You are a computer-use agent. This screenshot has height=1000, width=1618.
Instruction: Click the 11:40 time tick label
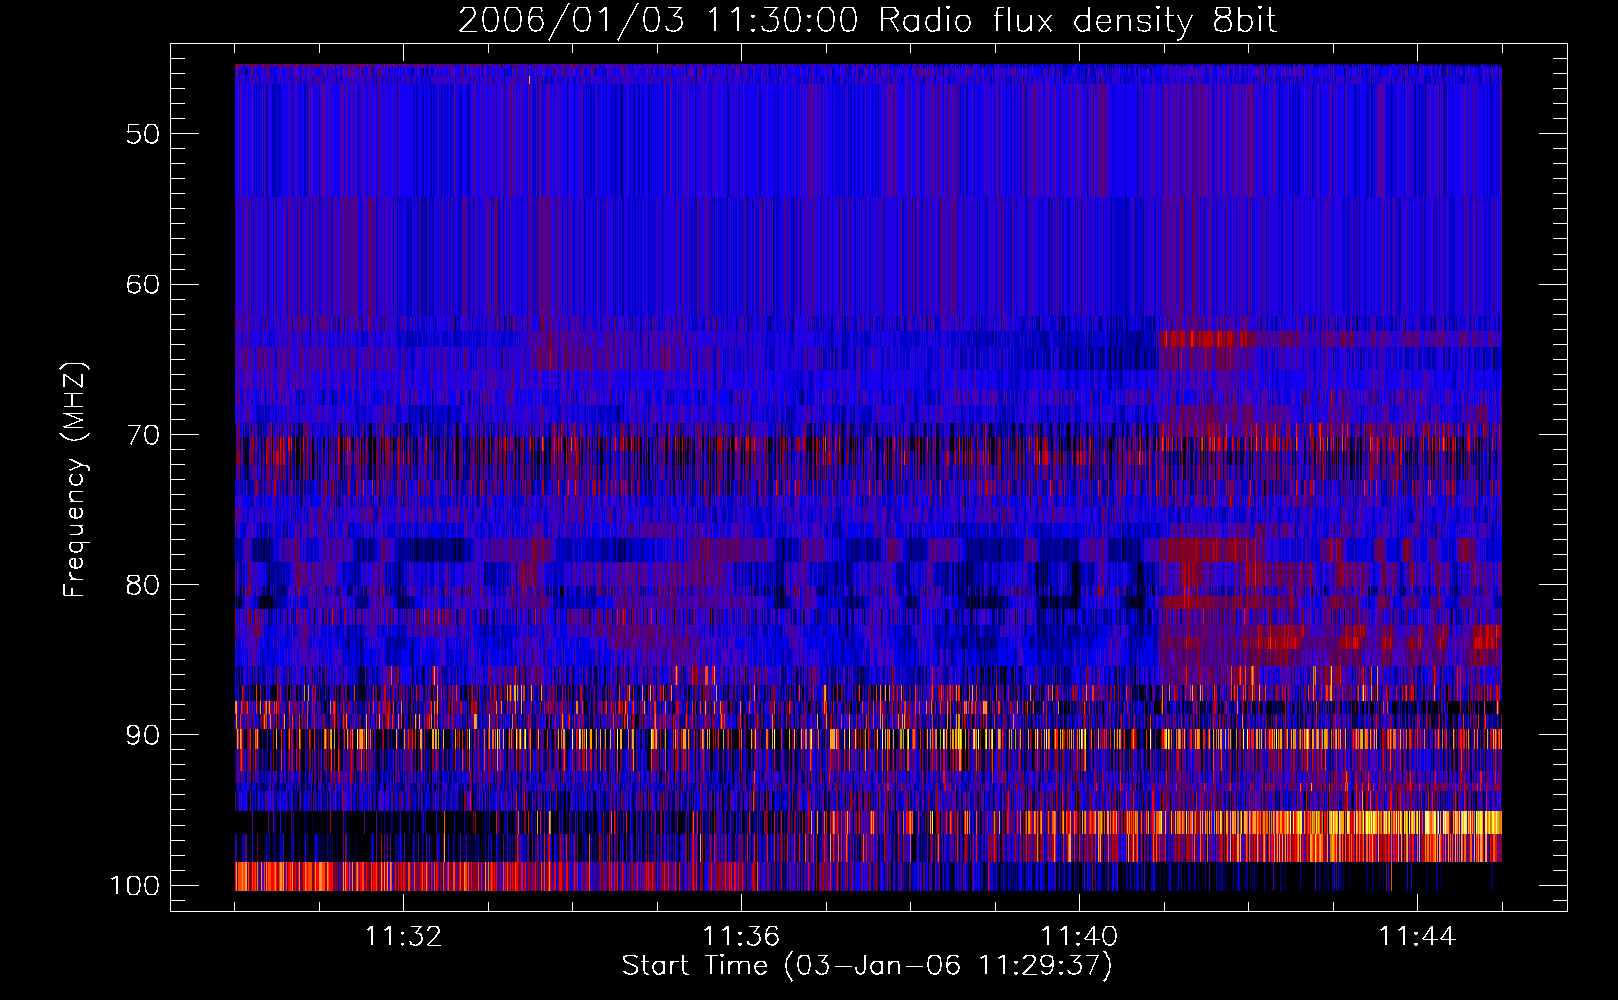pos(1079,937)
